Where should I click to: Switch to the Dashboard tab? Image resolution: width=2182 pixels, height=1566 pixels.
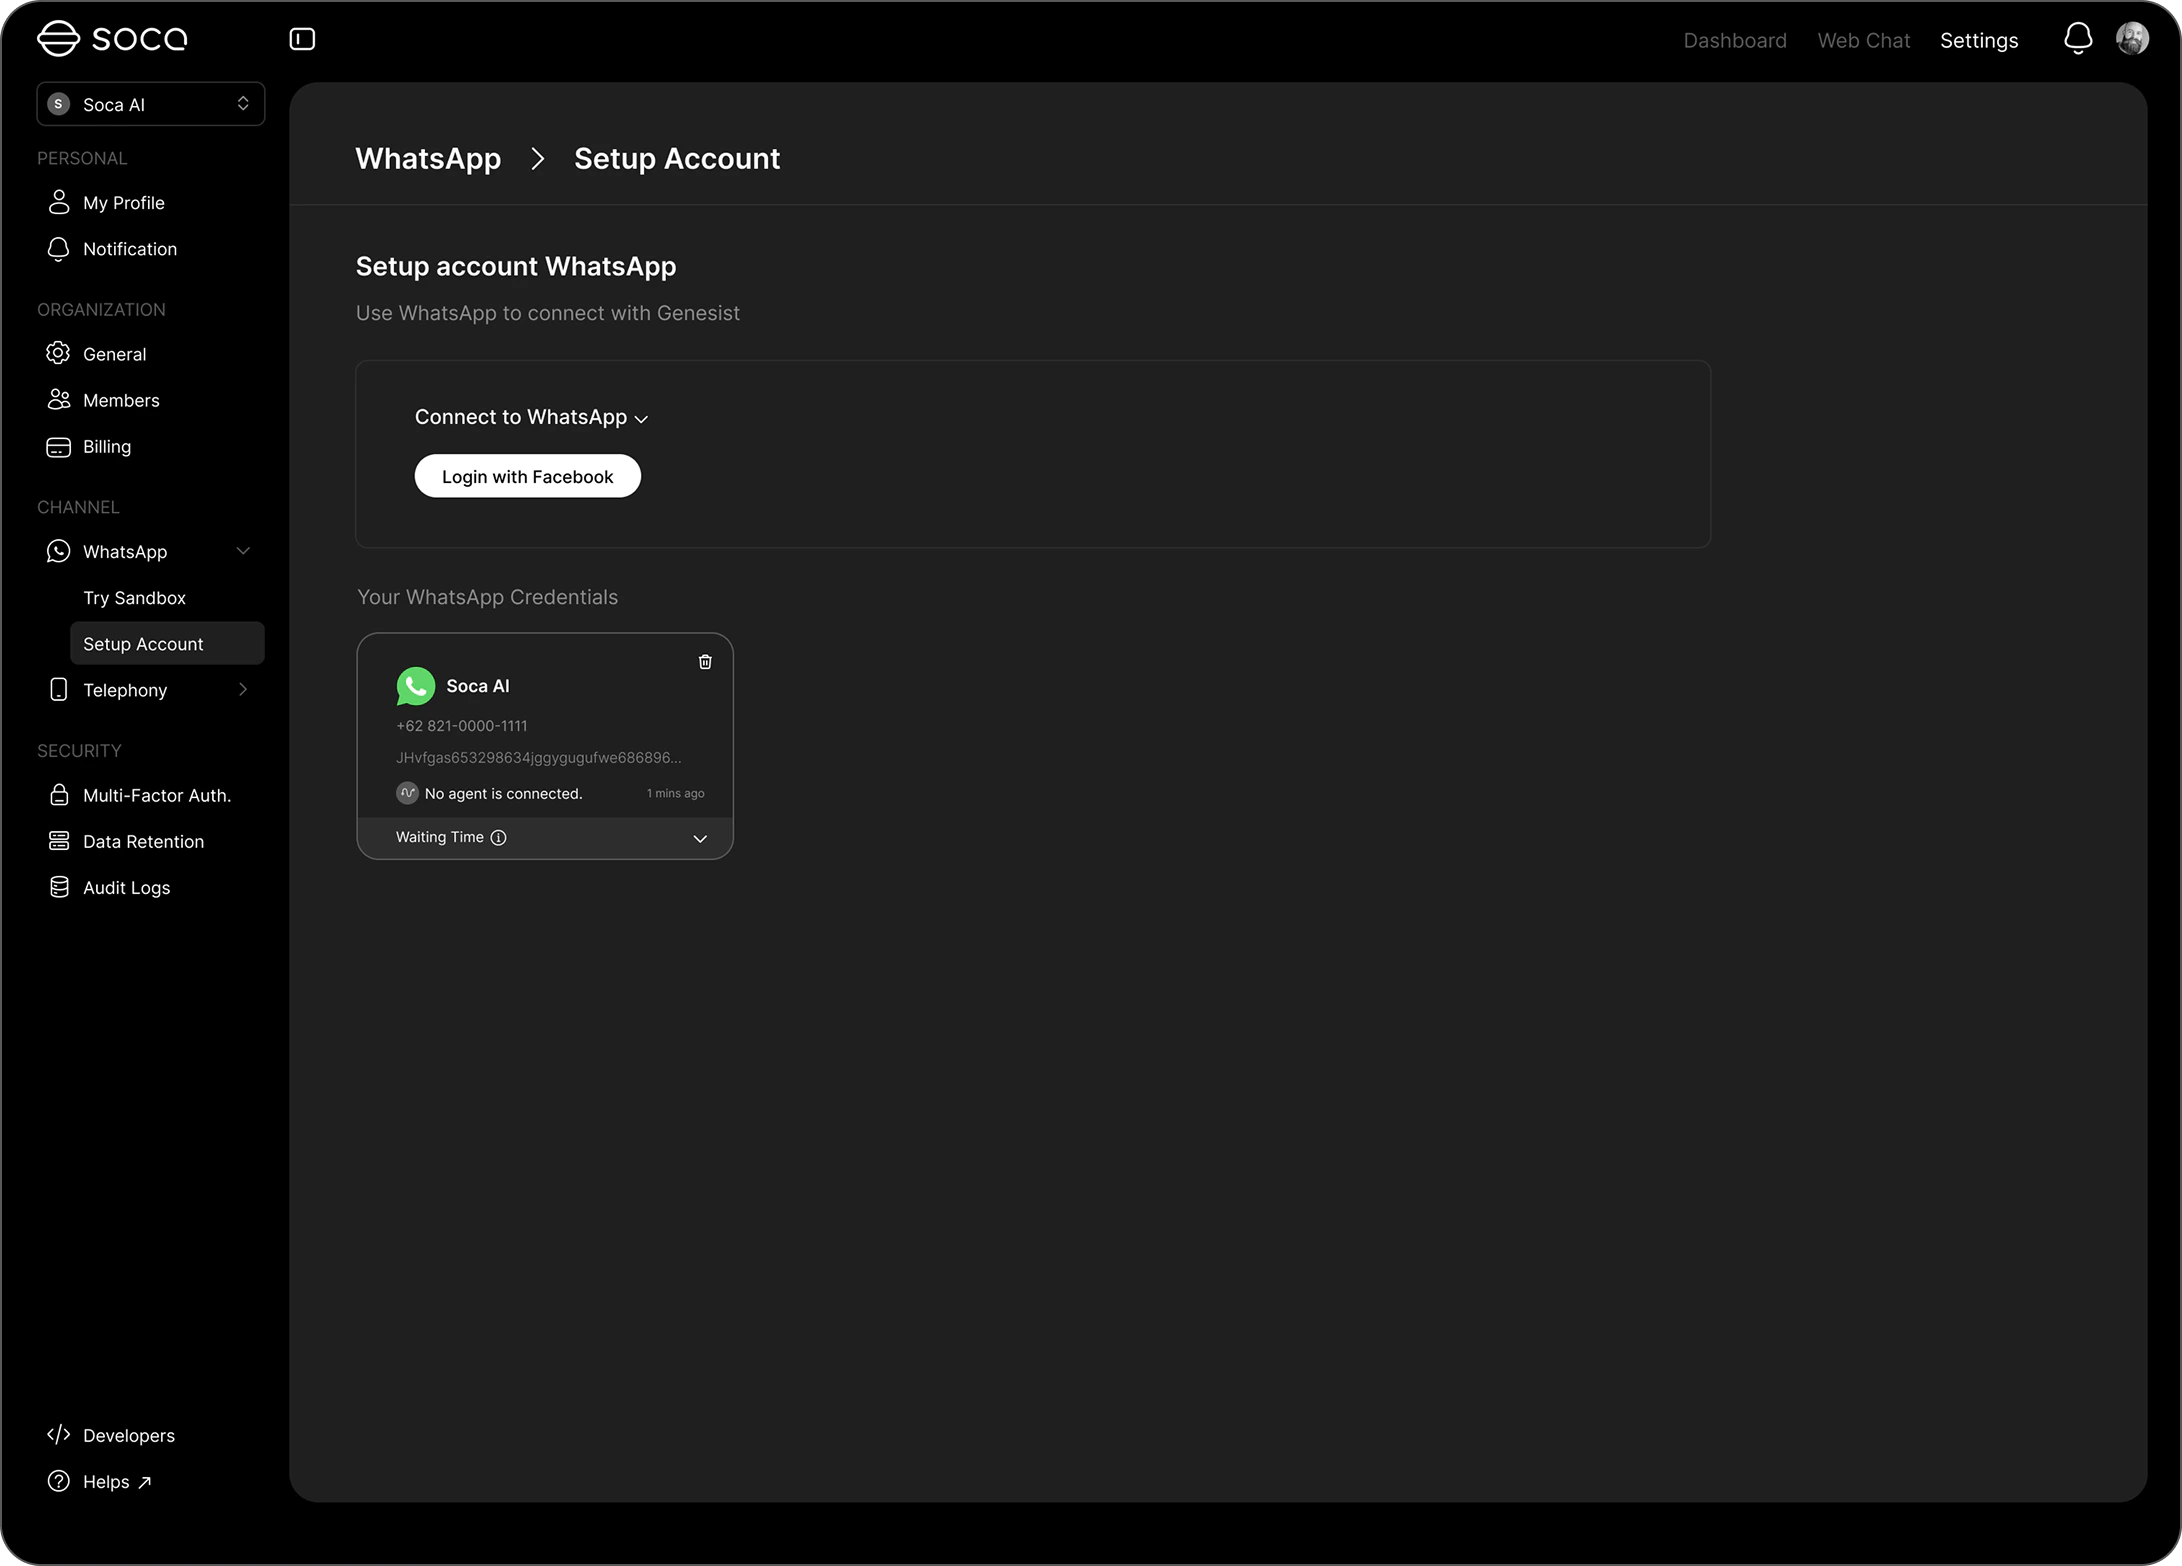pyautogui.click(x=1734, y=41)
